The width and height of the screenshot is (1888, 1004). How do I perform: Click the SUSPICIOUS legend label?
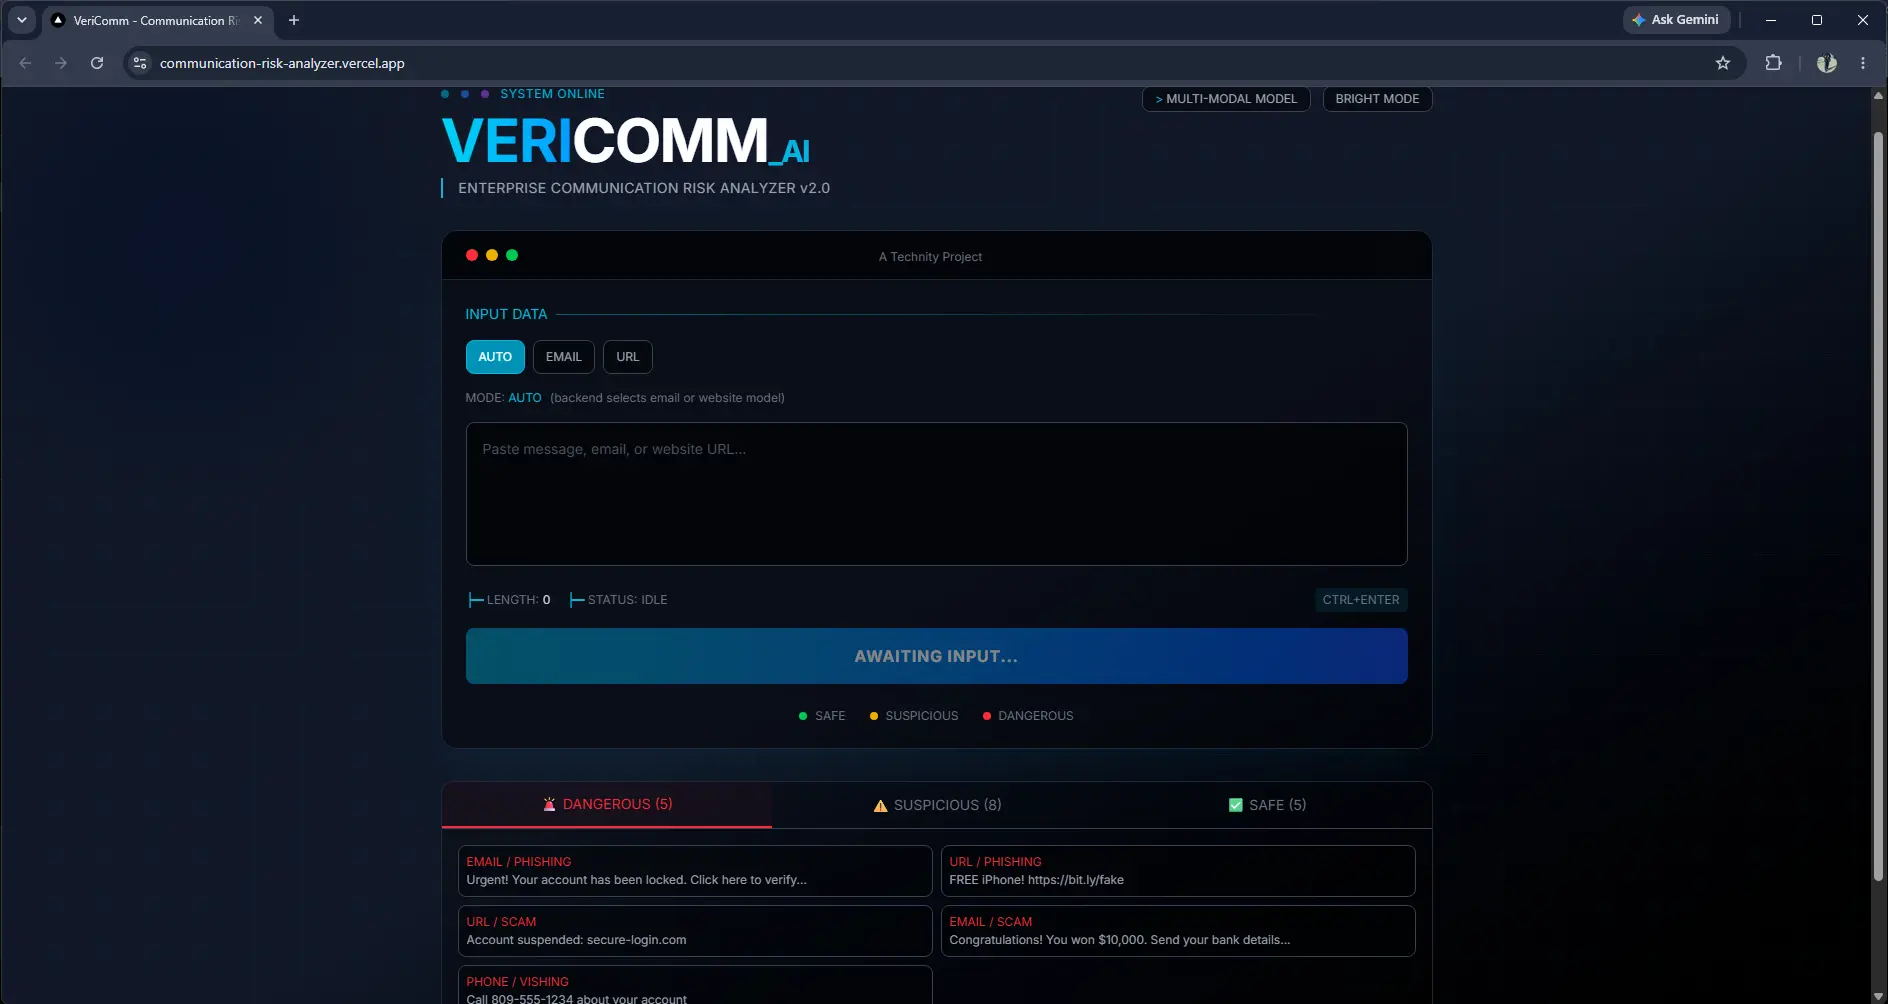(922, 716)
